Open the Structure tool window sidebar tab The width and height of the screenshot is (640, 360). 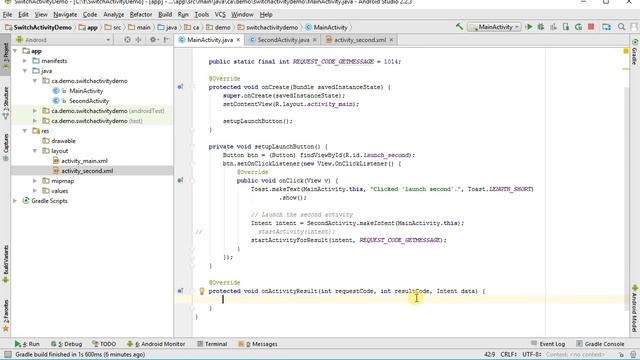tap(5, 103)
